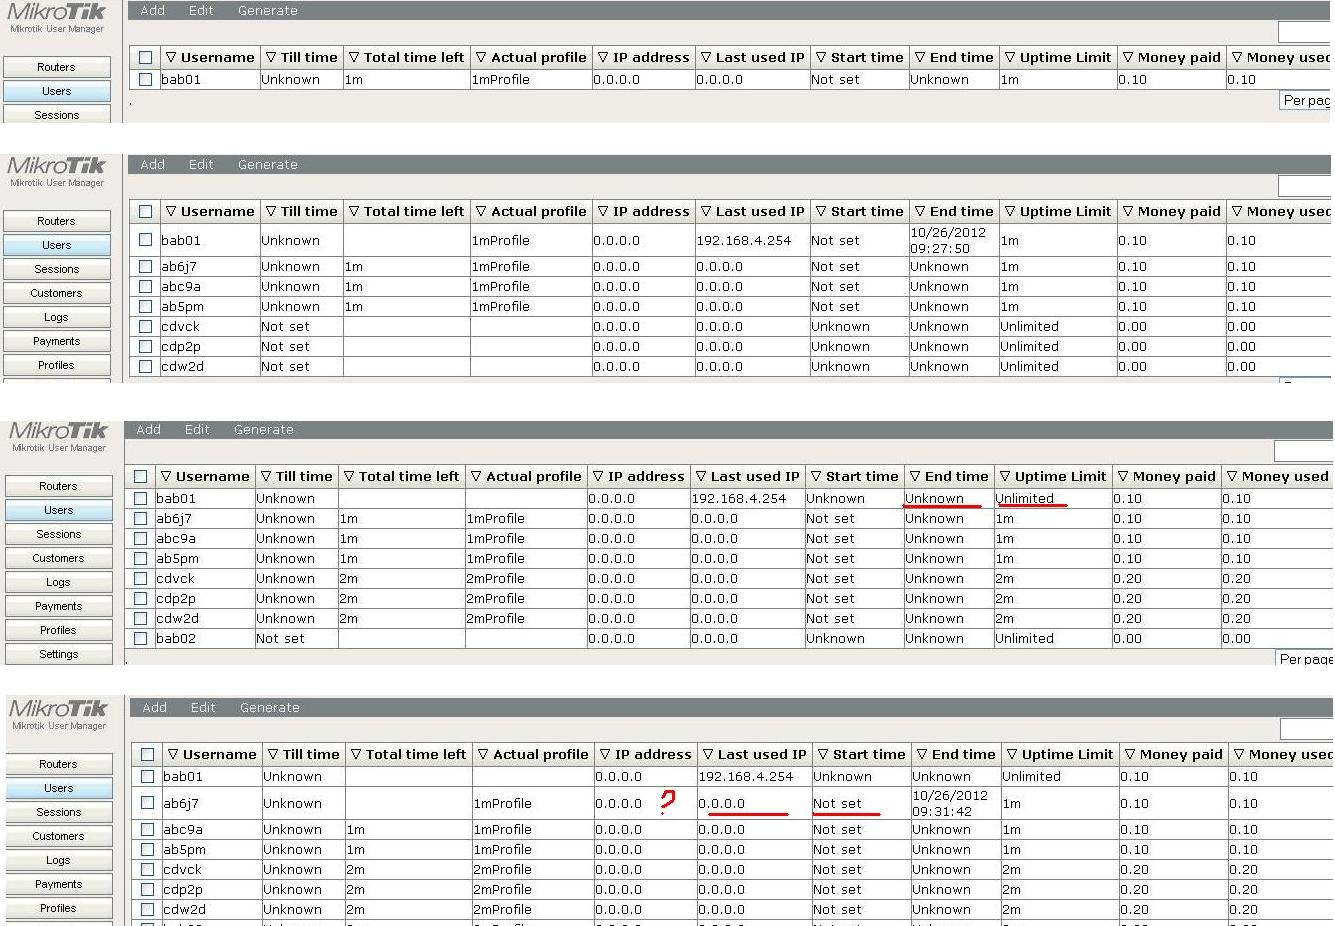Click the sort triangle beside Money paid, second panel
The width and height of the screenshot is (1335, 926).
[1127, 211]
